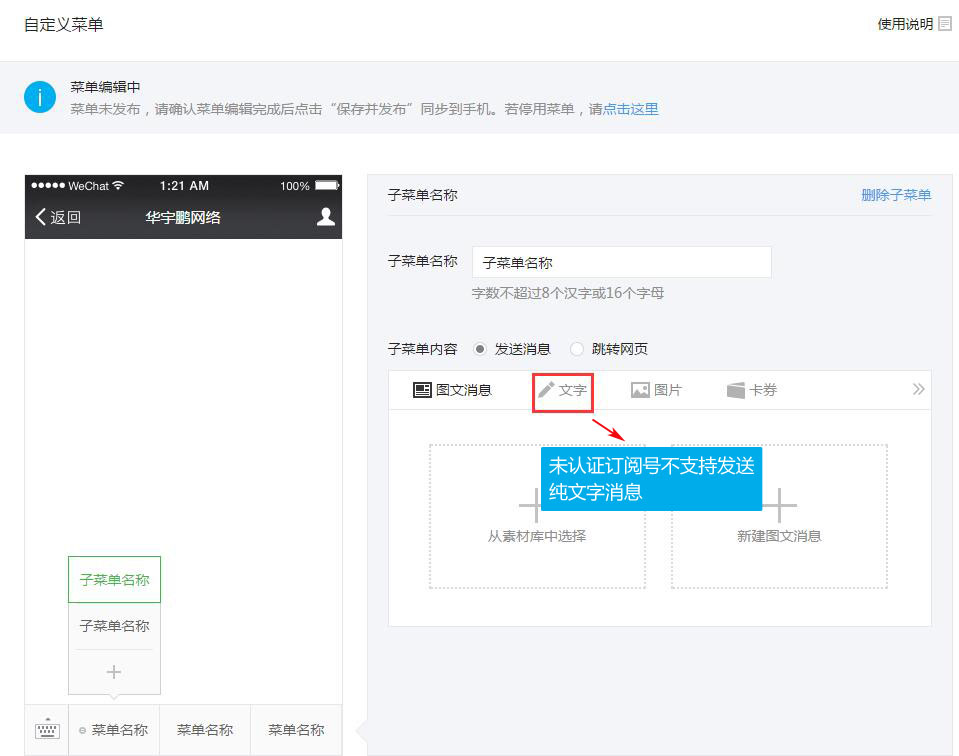Click plus icon to select from material library
Screen dimensions: 959x756
530,504
